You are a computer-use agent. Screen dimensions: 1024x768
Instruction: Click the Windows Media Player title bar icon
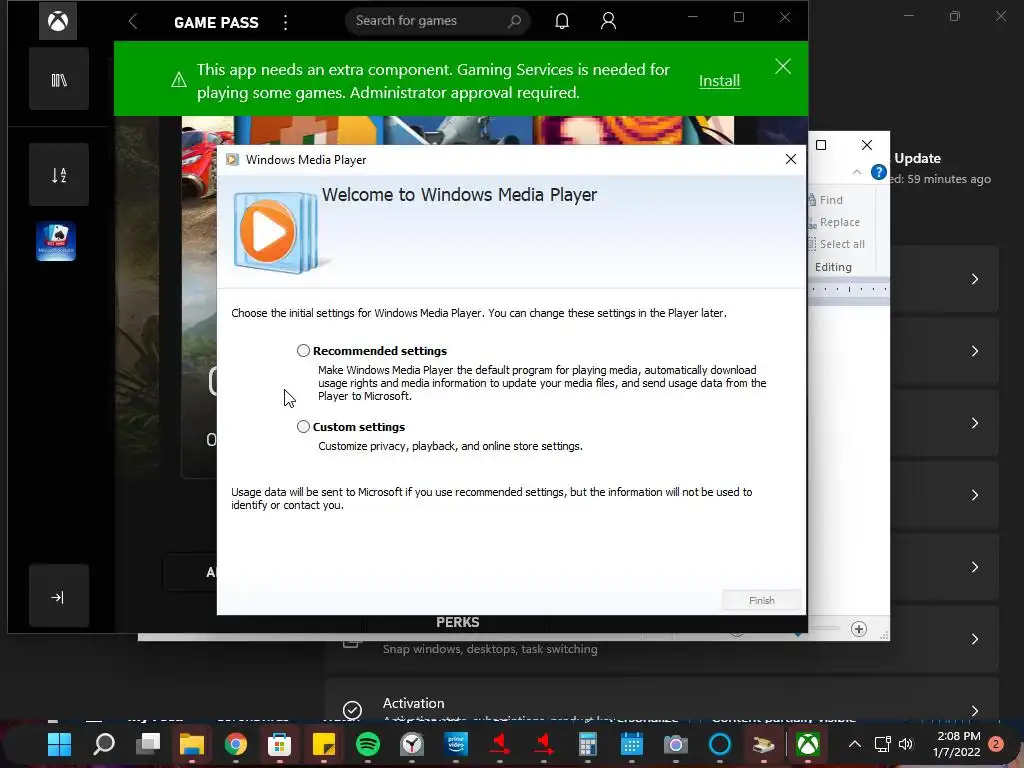click(x=232, y=160)
